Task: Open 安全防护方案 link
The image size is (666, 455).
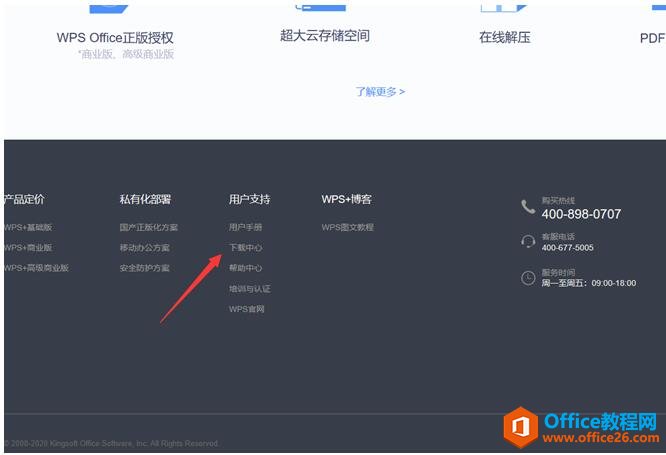Action: coord(144,268)
